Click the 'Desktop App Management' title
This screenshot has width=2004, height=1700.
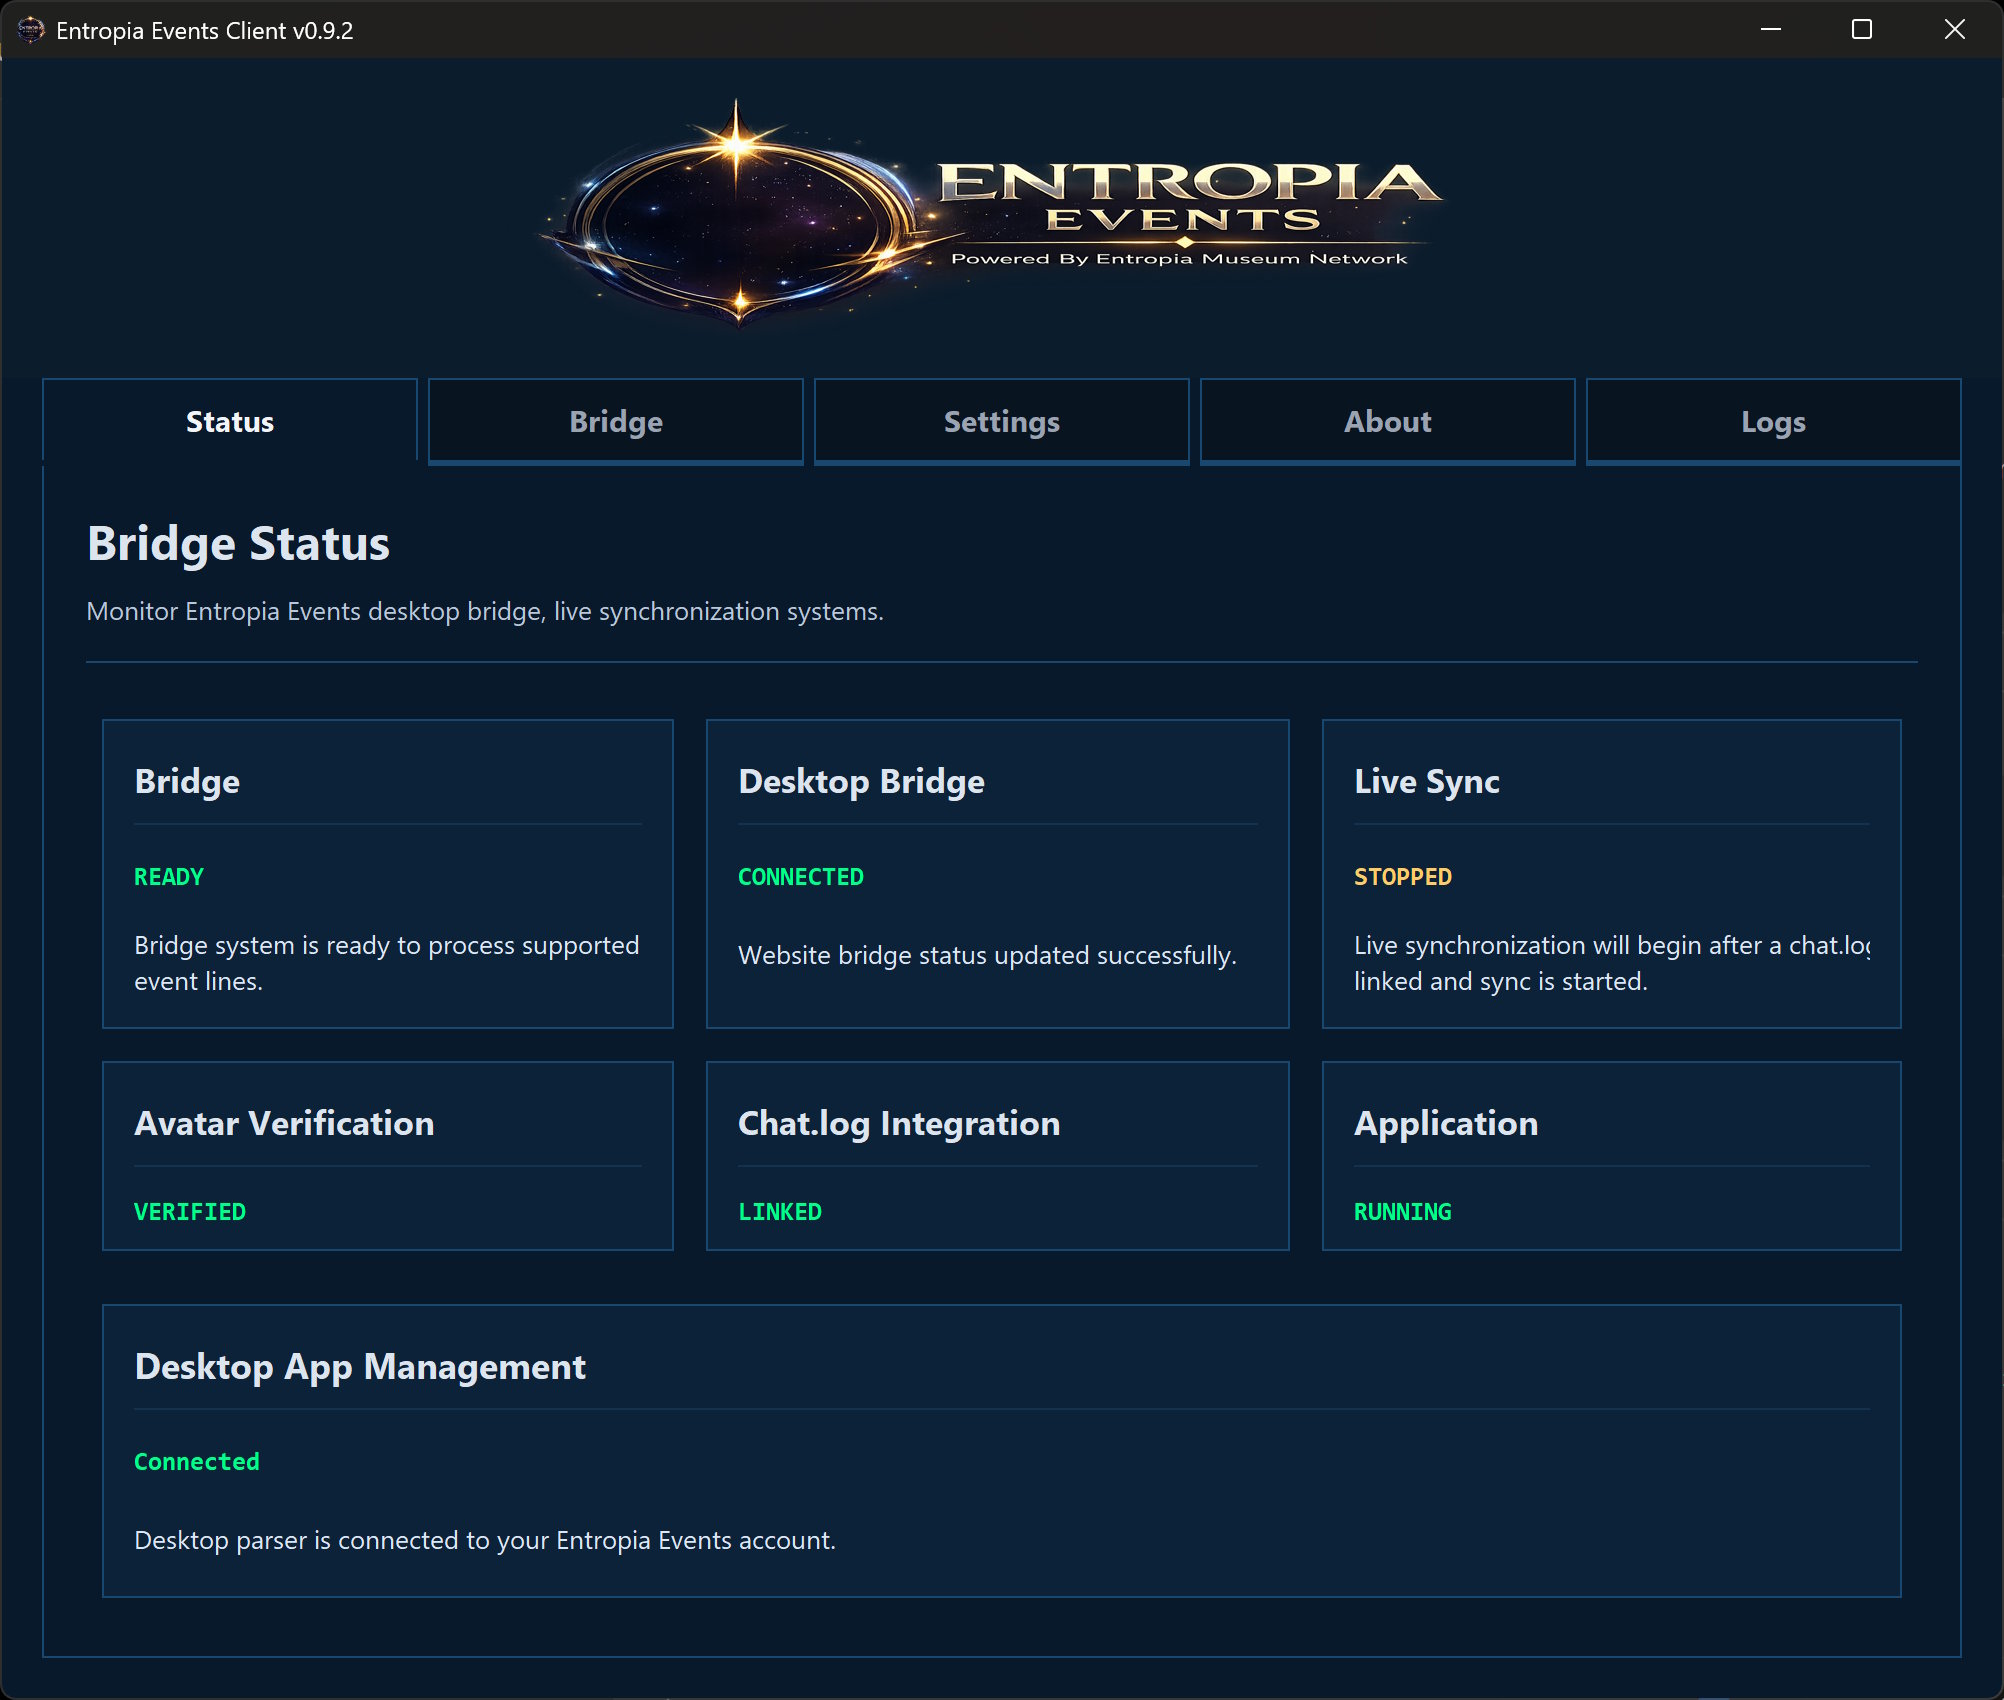360,1367
